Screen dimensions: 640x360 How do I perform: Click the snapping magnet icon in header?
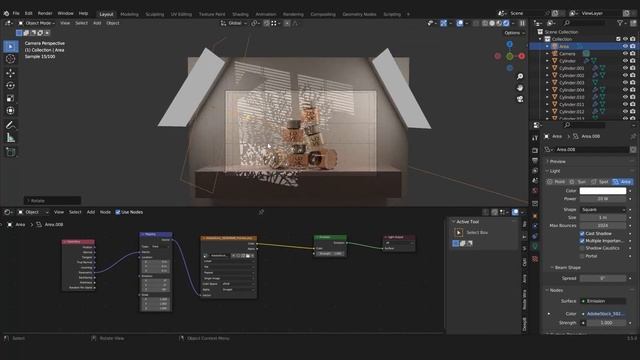point(267,23)
